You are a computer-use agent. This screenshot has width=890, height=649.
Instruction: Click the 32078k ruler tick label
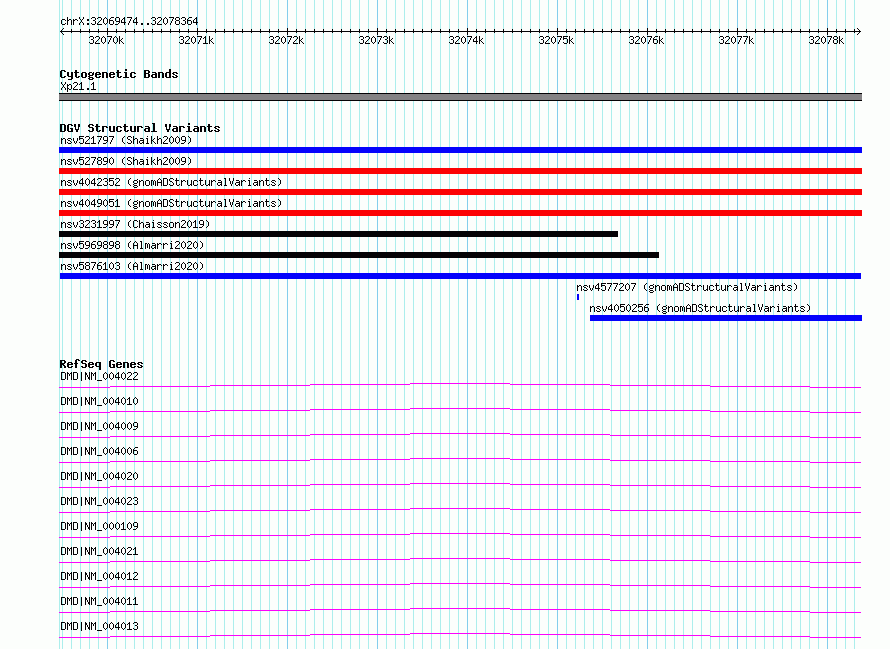tap(826, 40)
